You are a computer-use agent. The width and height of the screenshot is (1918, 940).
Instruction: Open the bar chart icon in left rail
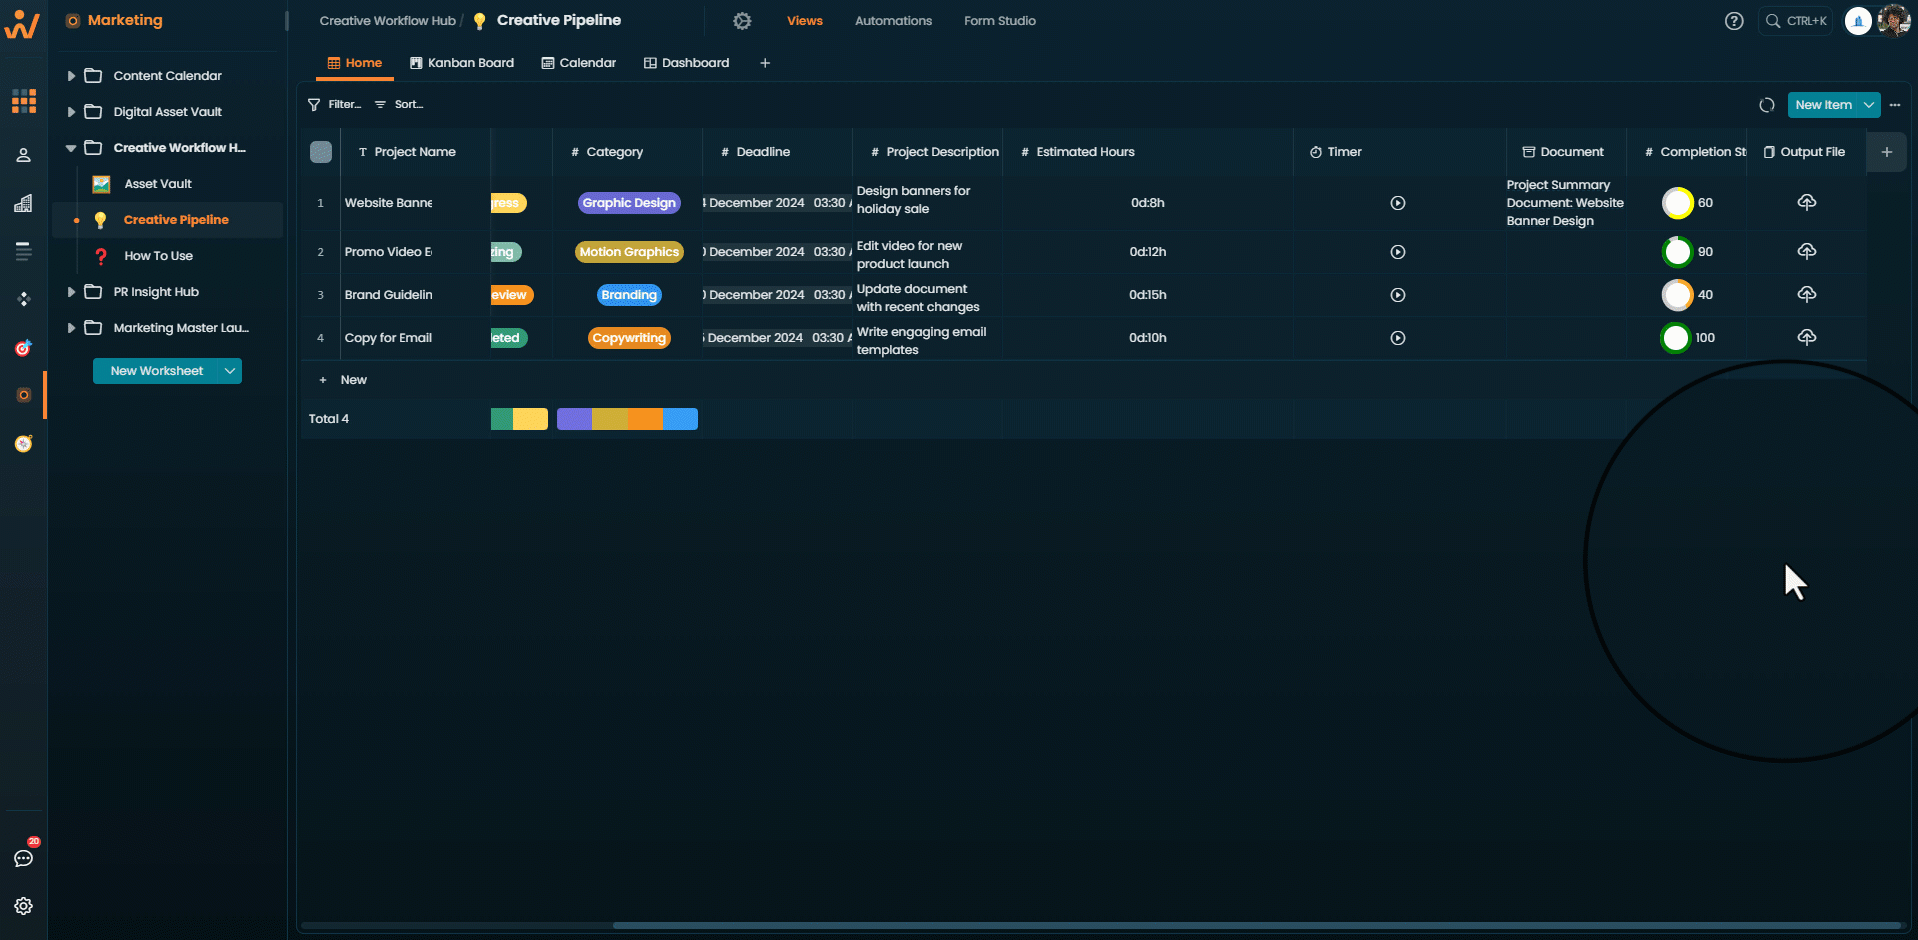(x=24, y=203)
